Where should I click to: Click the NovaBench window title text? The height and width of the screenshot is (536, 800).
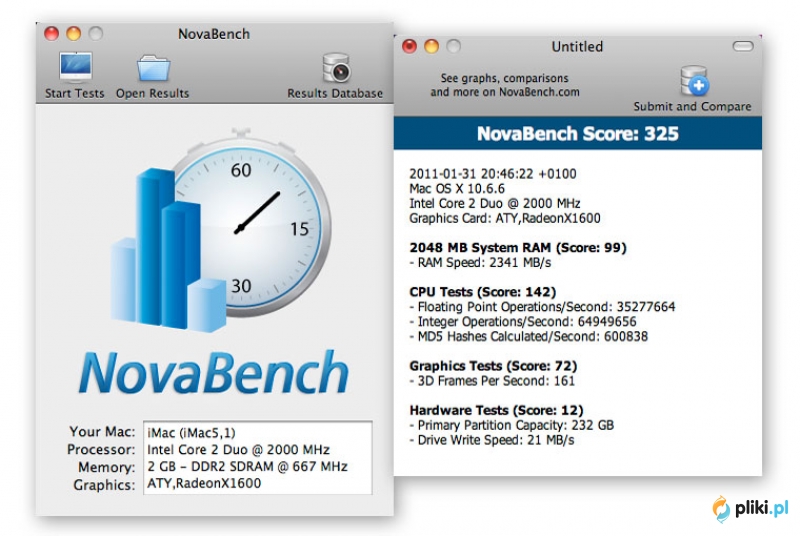click(214, 34)
